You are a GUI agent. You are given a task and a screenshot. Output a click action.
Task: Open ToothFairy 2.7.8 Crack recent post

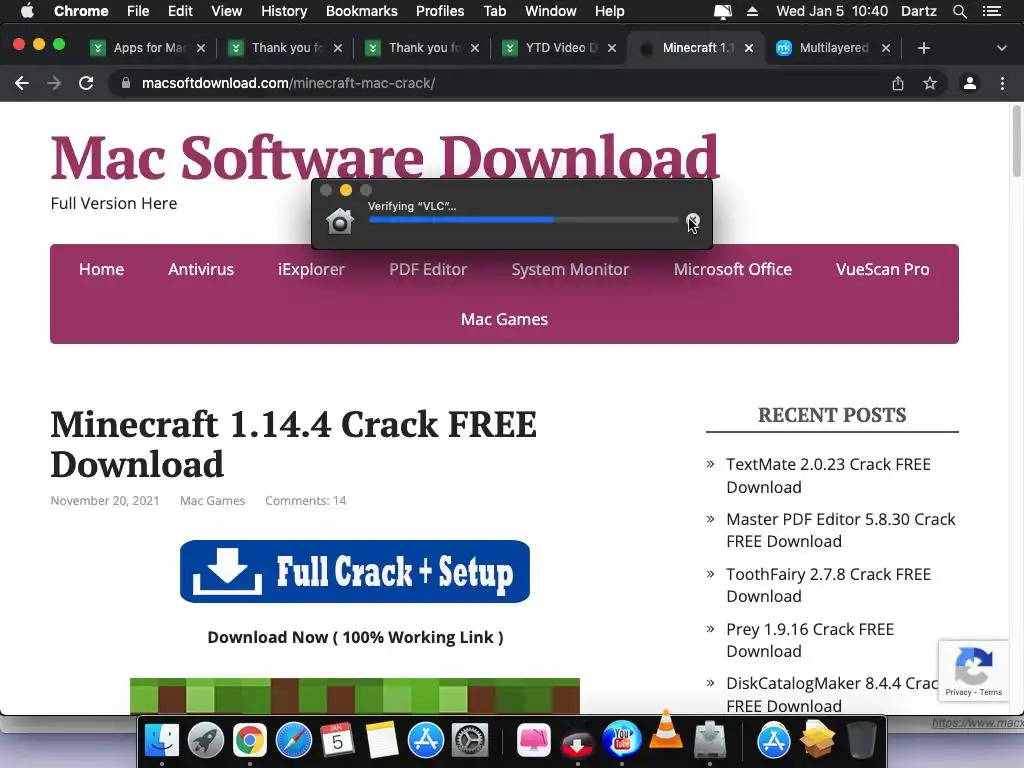point(828,585)
